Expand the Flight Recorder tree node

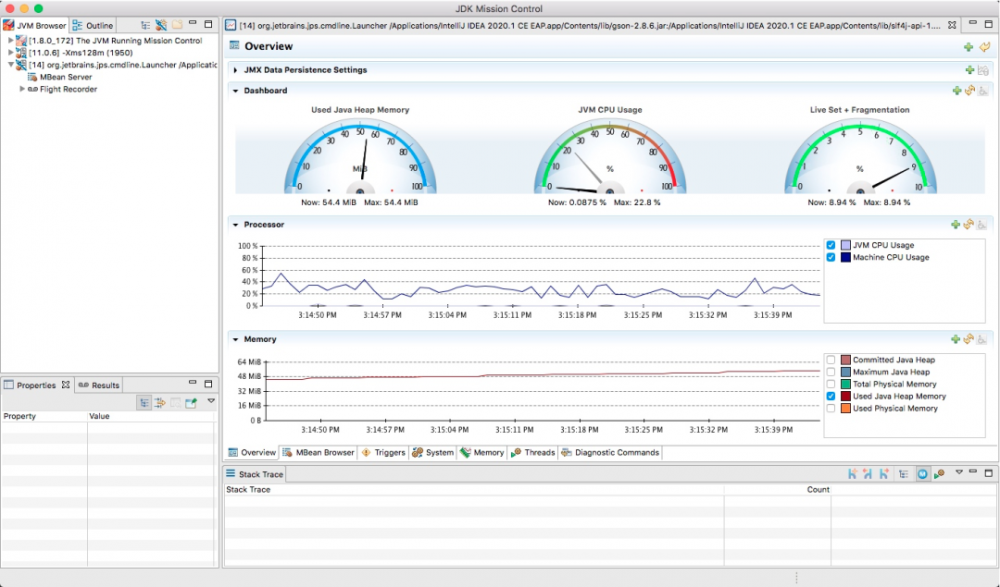[22, 89]
